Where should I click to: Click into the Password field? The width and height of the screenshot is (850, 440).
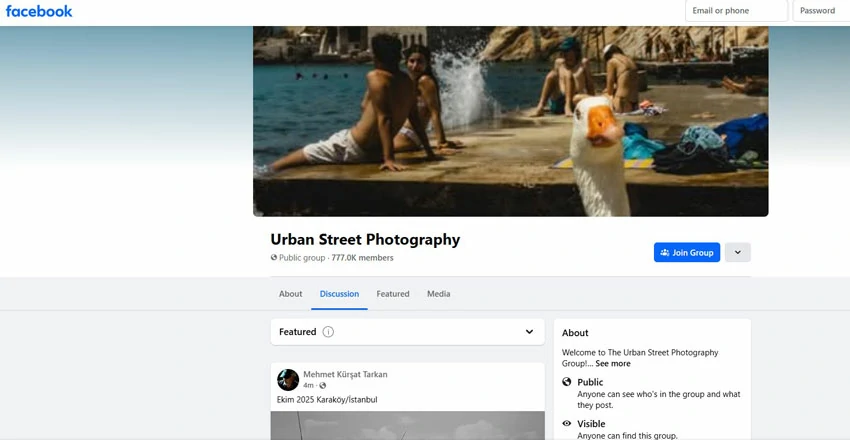[820, 11]
